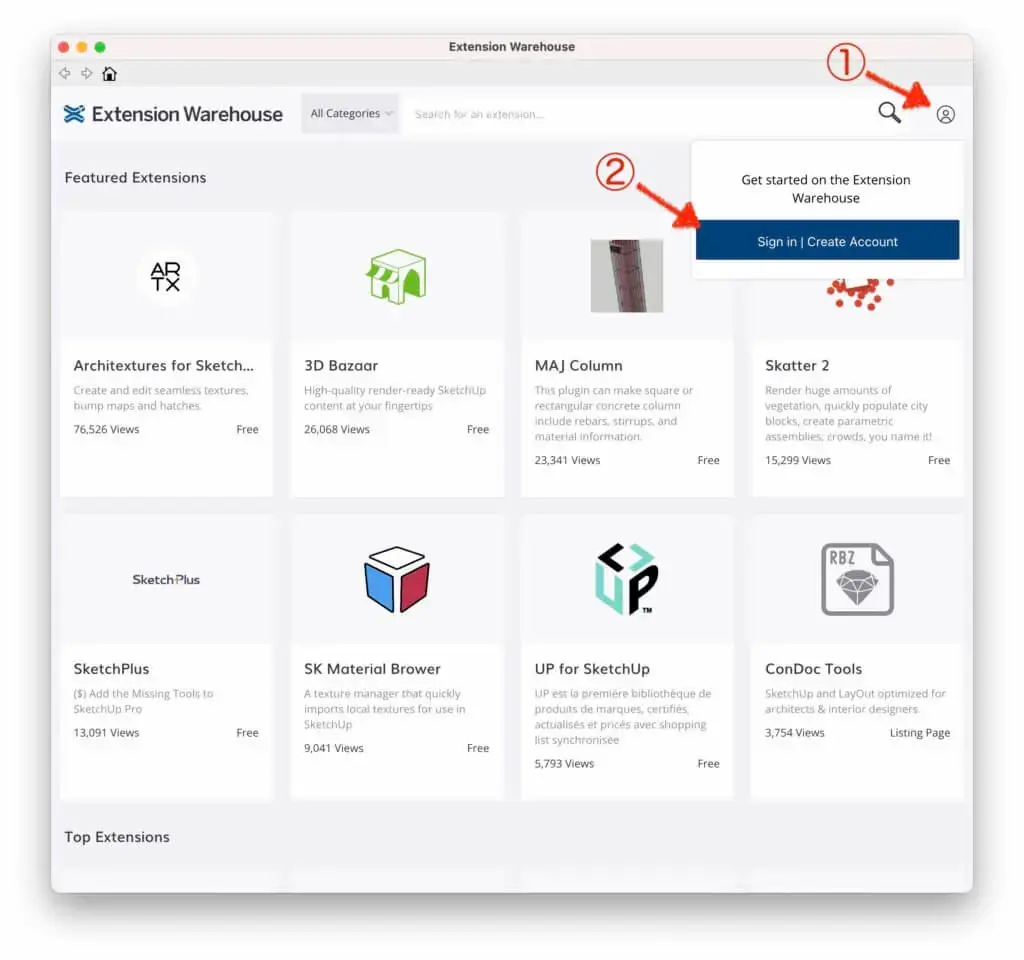Click 3,754 Views on ConDoc Tools card
Screen dimensions: 1024x960
click(794, 733)
